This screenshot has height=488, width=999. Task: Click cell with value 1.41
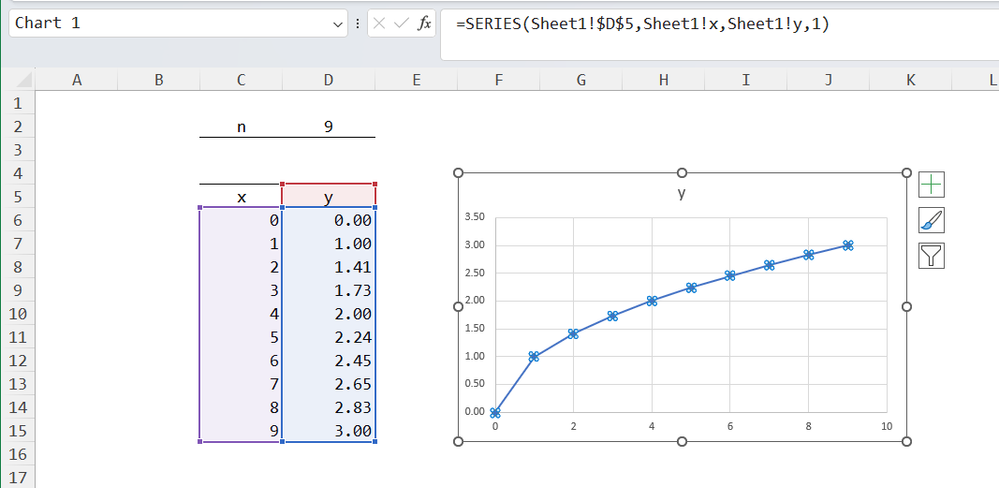(x=328, y=268)
